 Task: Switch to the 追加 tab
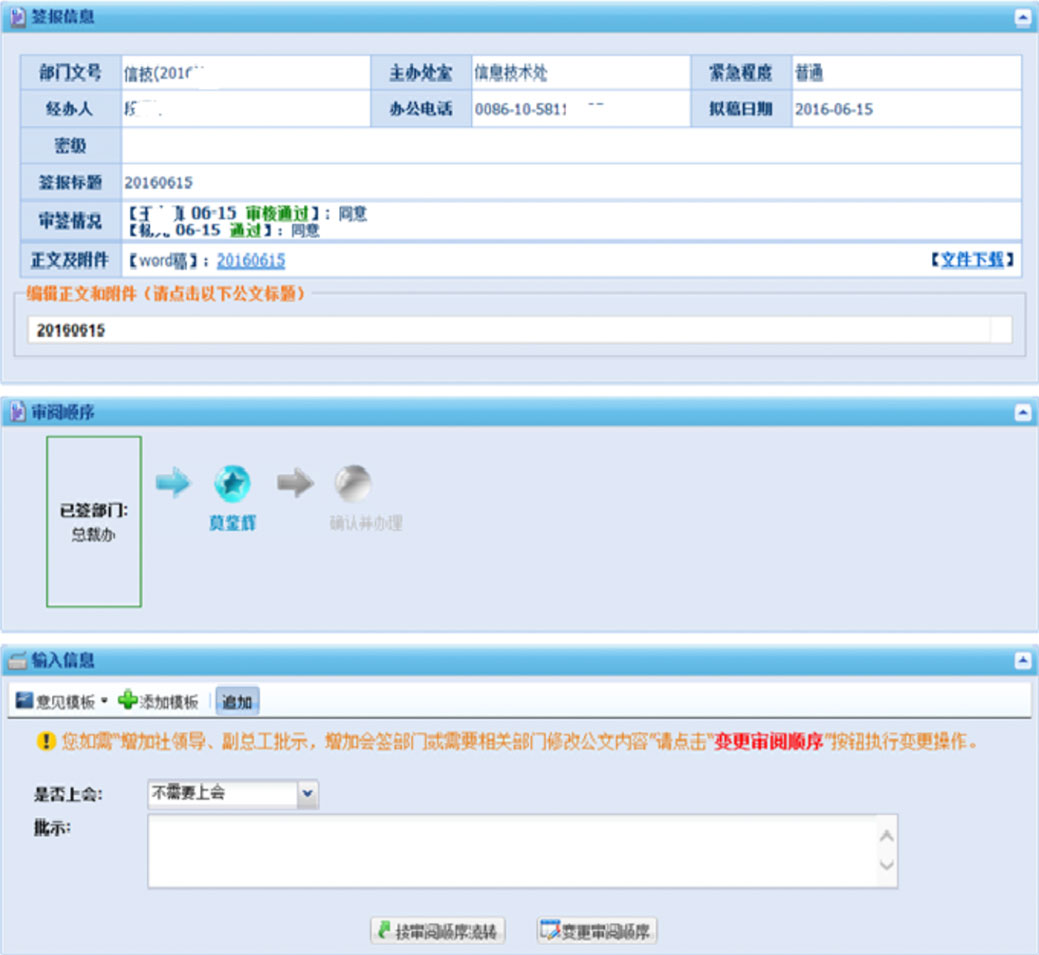click(x=237, y=700)
